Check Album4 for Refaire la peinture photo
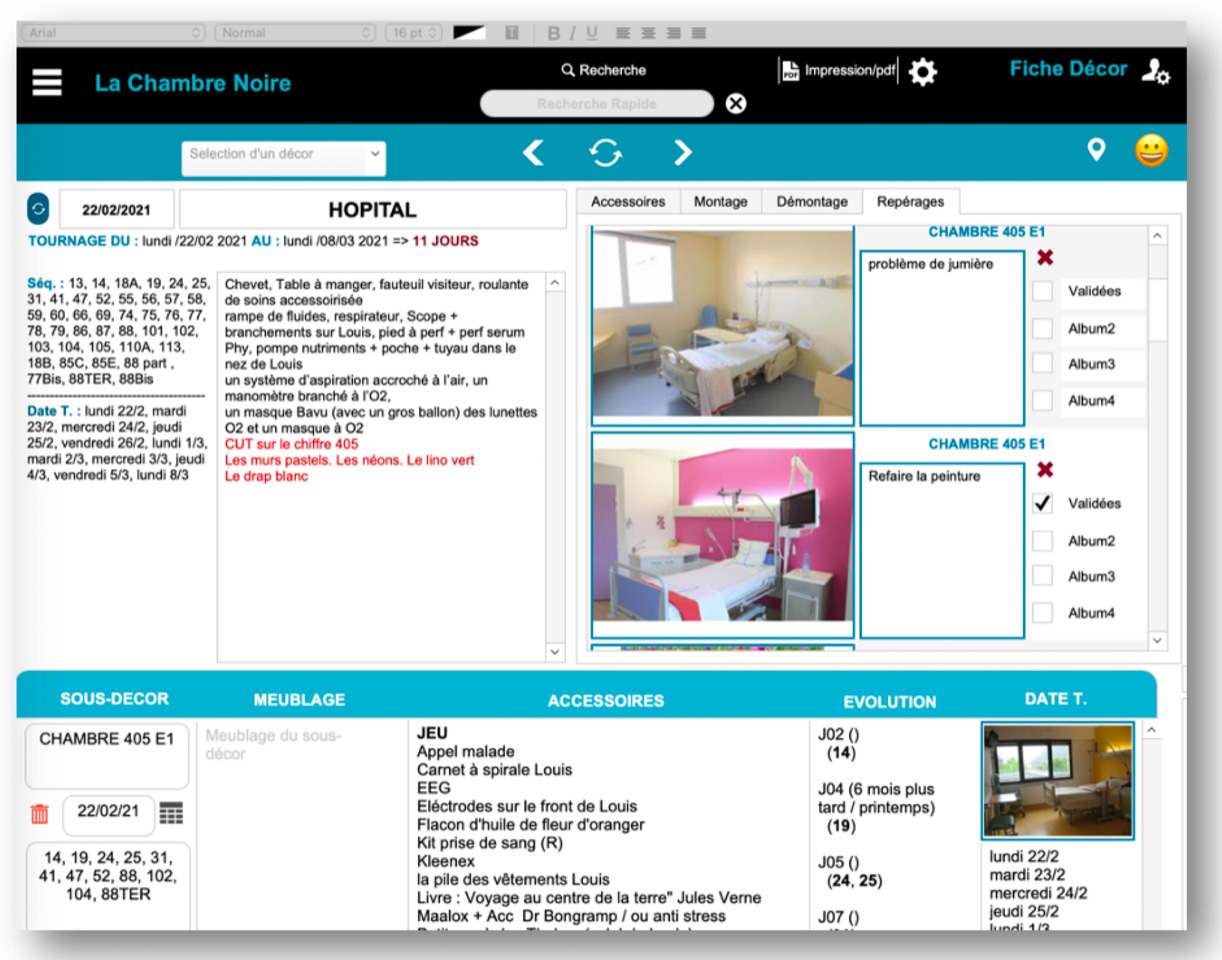 [1043, 613]
